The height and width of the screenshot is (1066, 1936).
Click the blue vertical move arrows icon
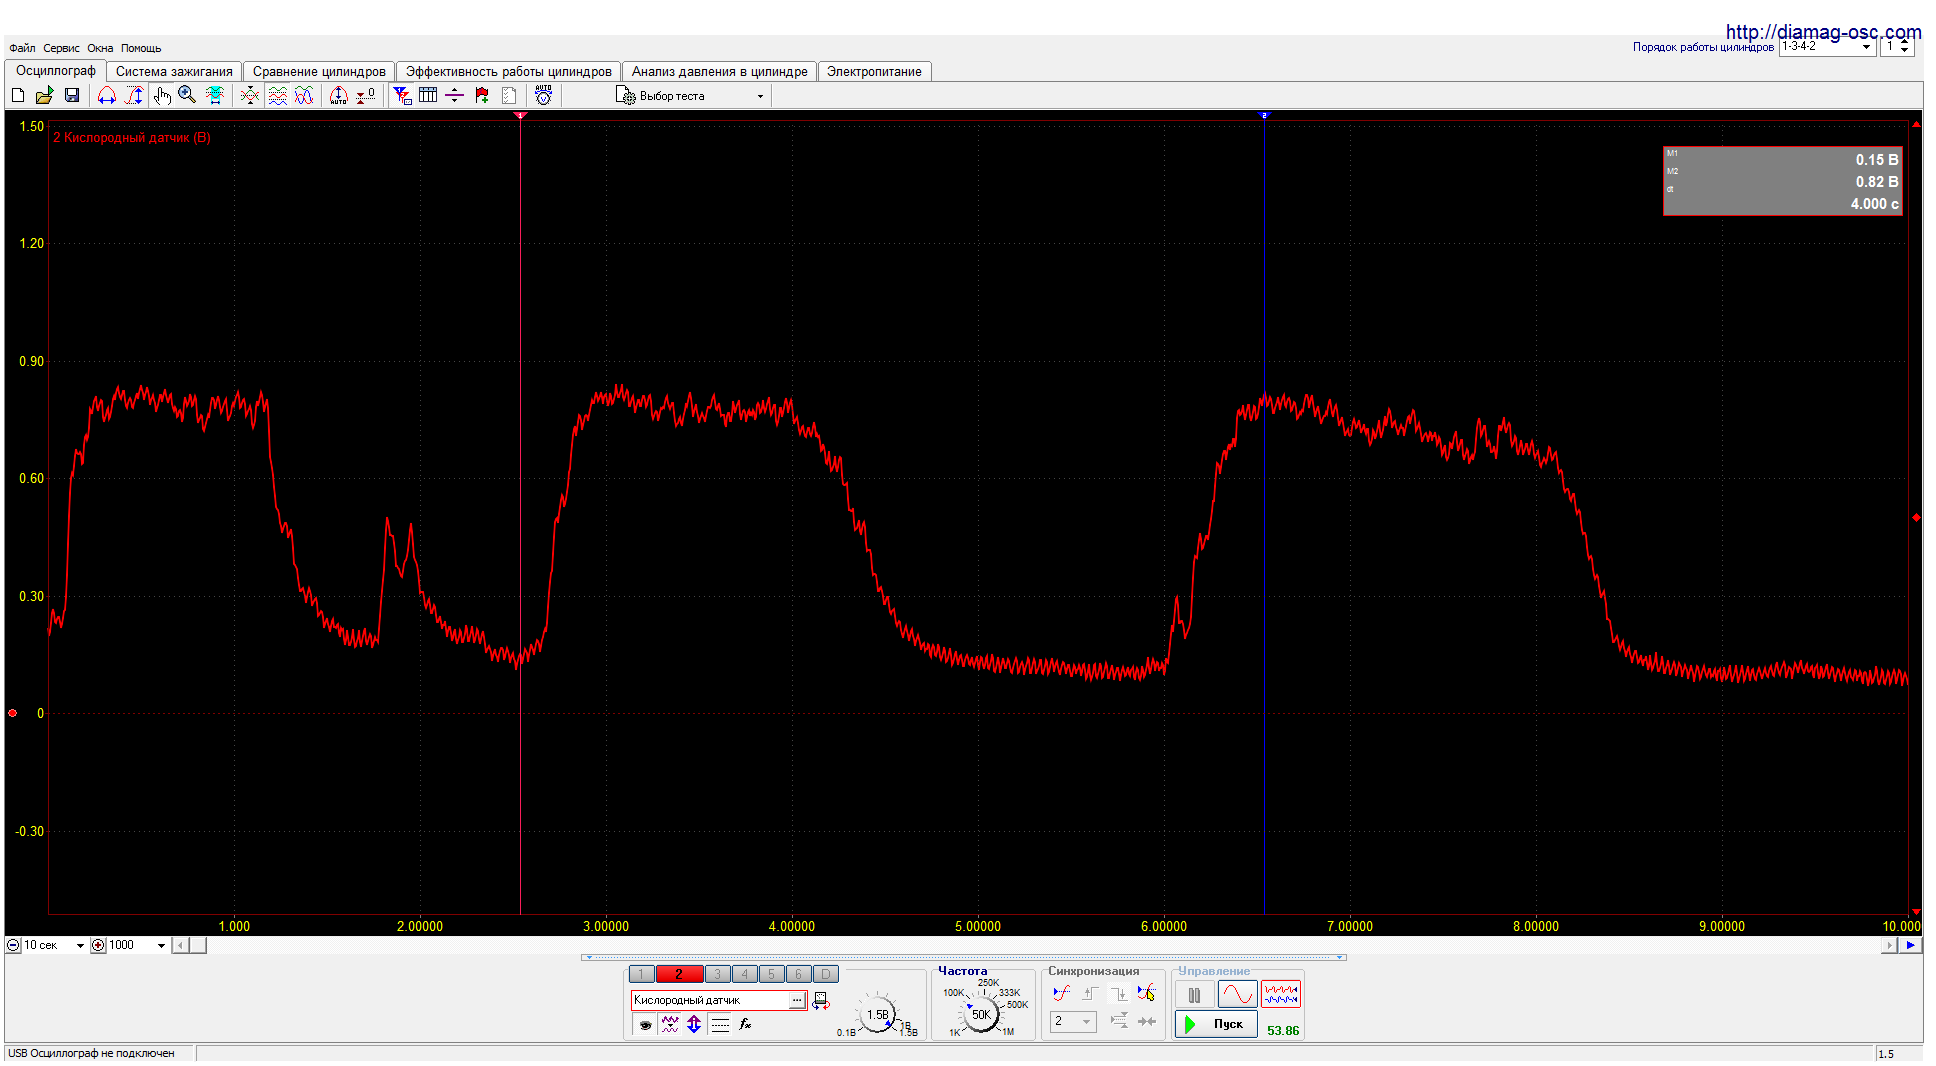click(x=694, y=1024)
